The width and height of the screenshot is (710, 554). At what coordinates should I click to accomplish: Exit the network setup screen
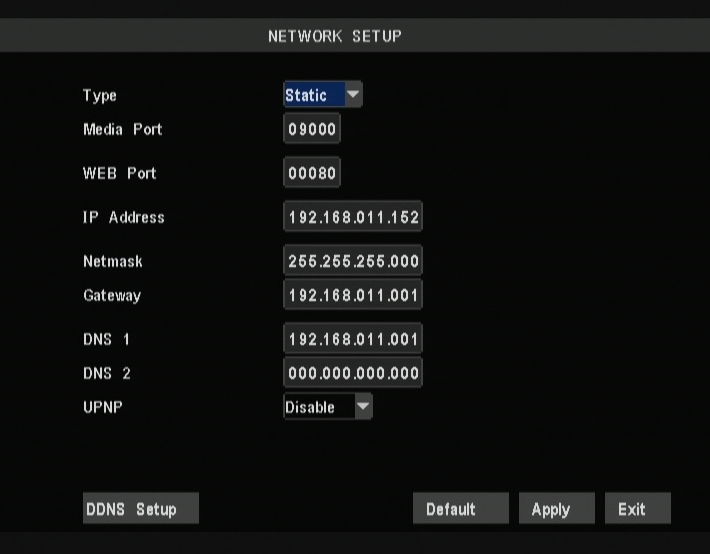click(637, 509)
